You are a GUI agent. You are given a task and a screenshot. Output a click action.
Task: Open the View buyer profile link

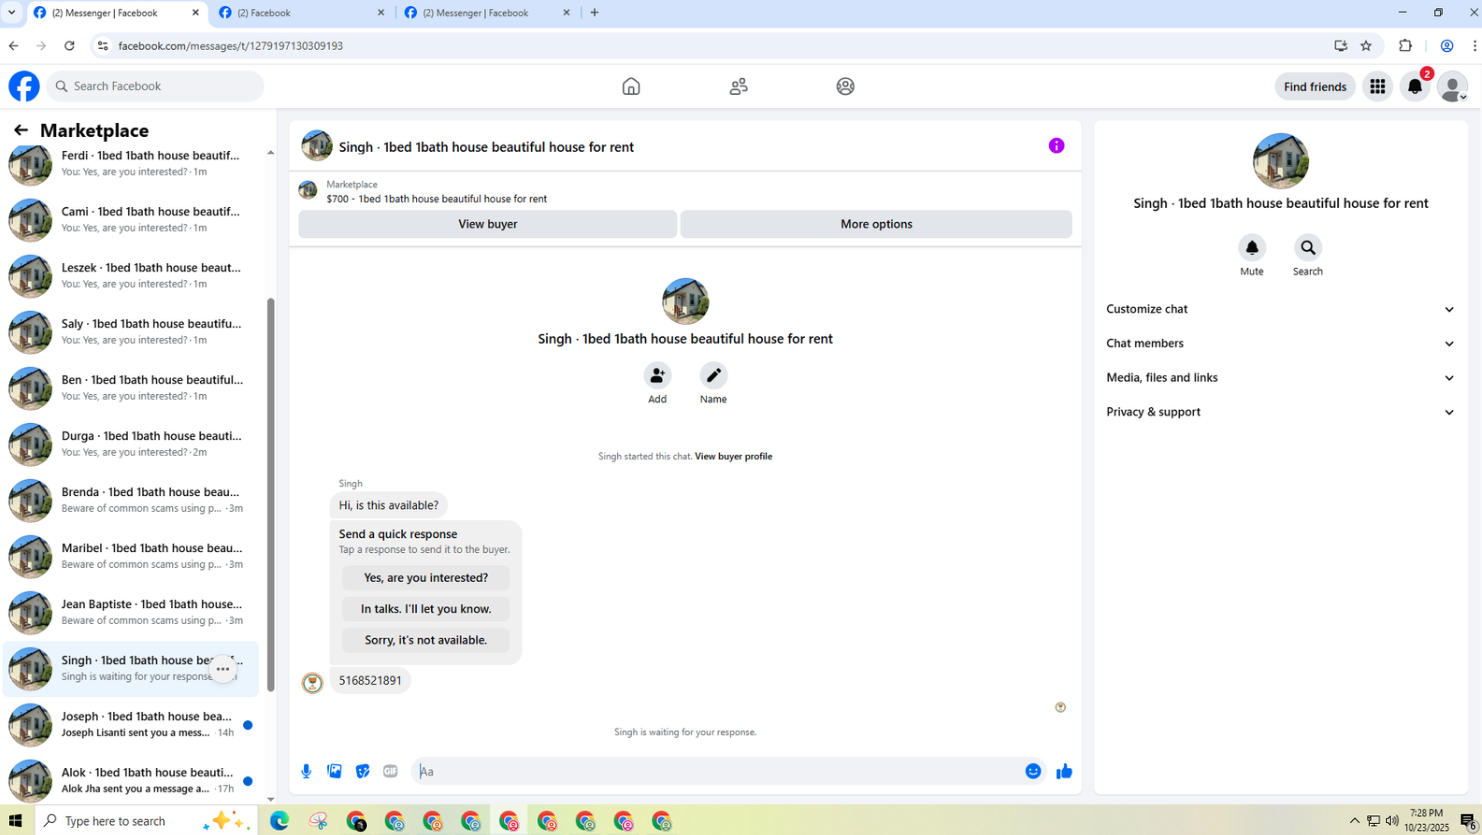point(733,456)
